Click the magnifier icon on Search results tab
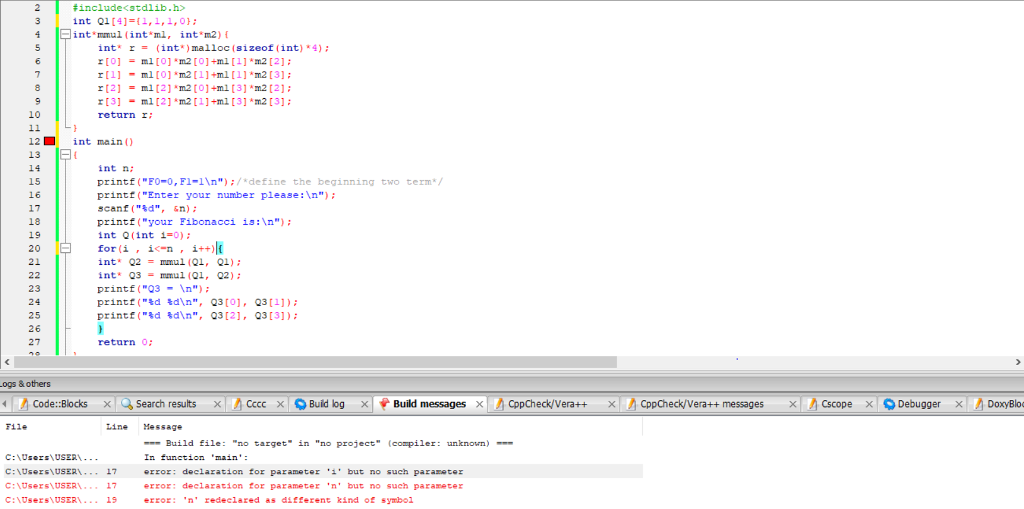The width and height of the screenshot is (1024, 509). (x=127, y=404)
